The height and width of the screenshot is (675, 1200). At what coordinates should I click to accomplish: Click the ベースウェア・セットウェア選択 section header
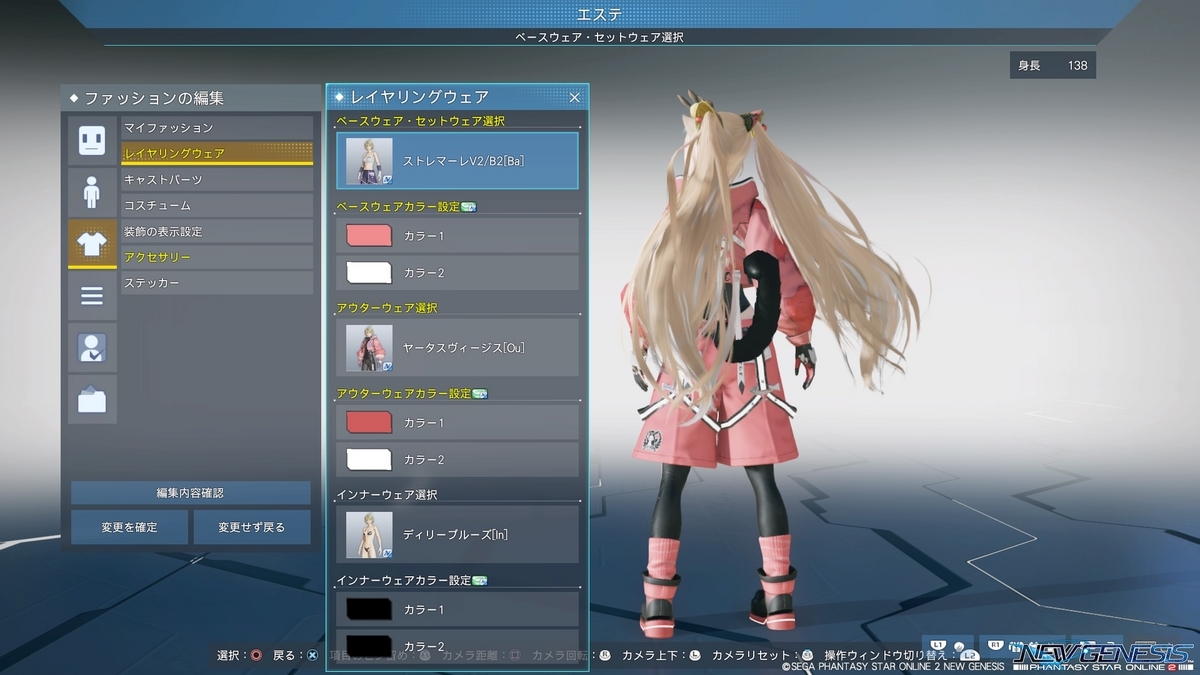pyautogui.click(x=421, y=121)
